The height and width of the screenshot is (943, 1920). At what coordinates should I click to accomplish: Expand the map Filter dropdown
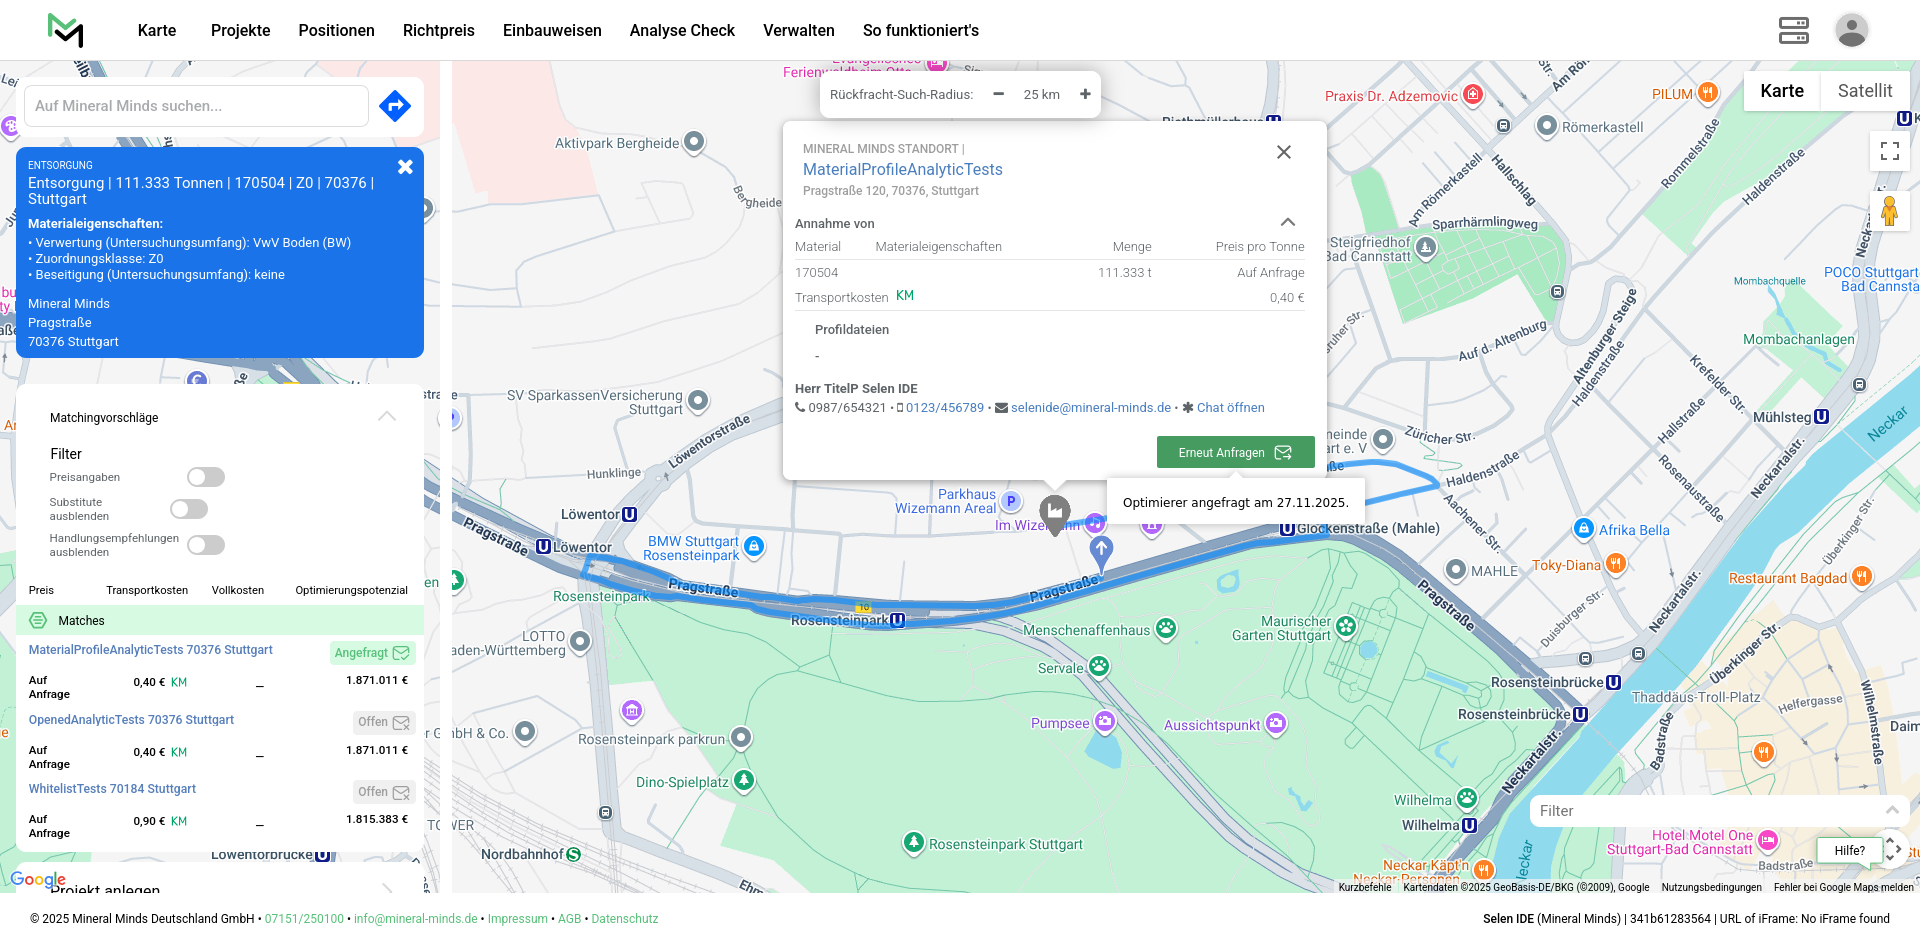pos(1891,811)
